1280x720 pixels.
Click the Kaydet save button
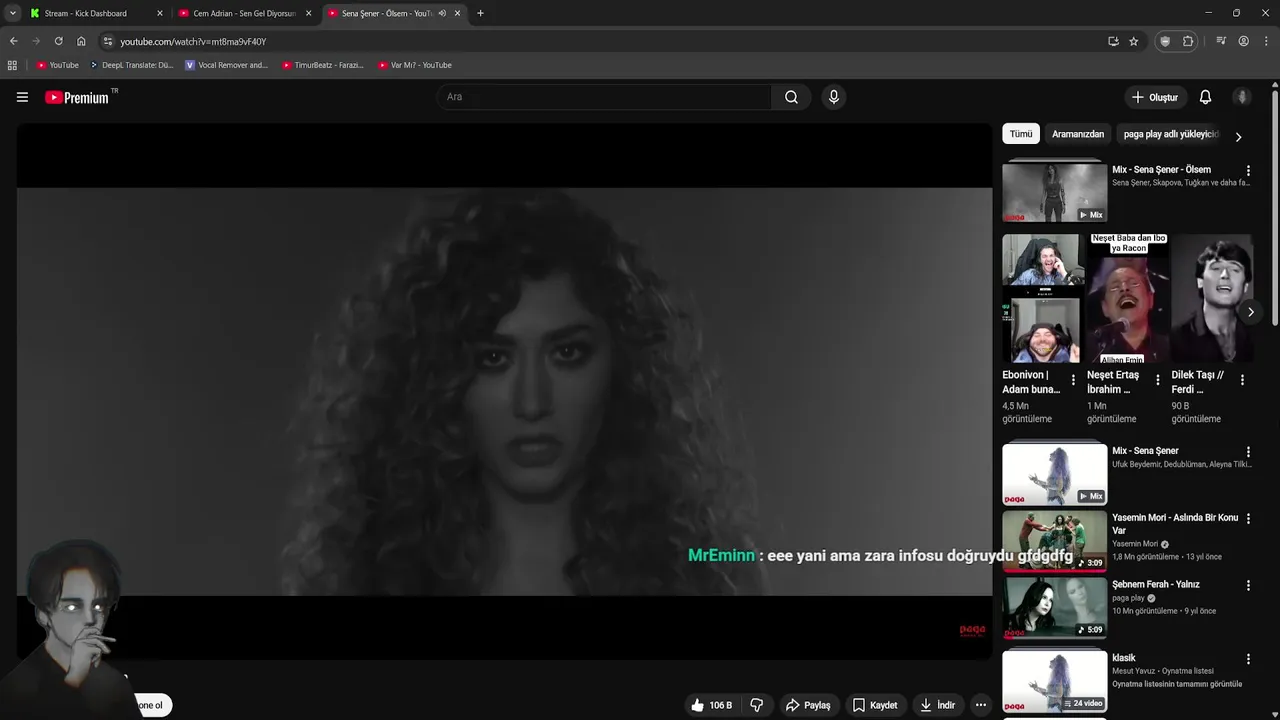pyautogui.click(x=875, y=705)
